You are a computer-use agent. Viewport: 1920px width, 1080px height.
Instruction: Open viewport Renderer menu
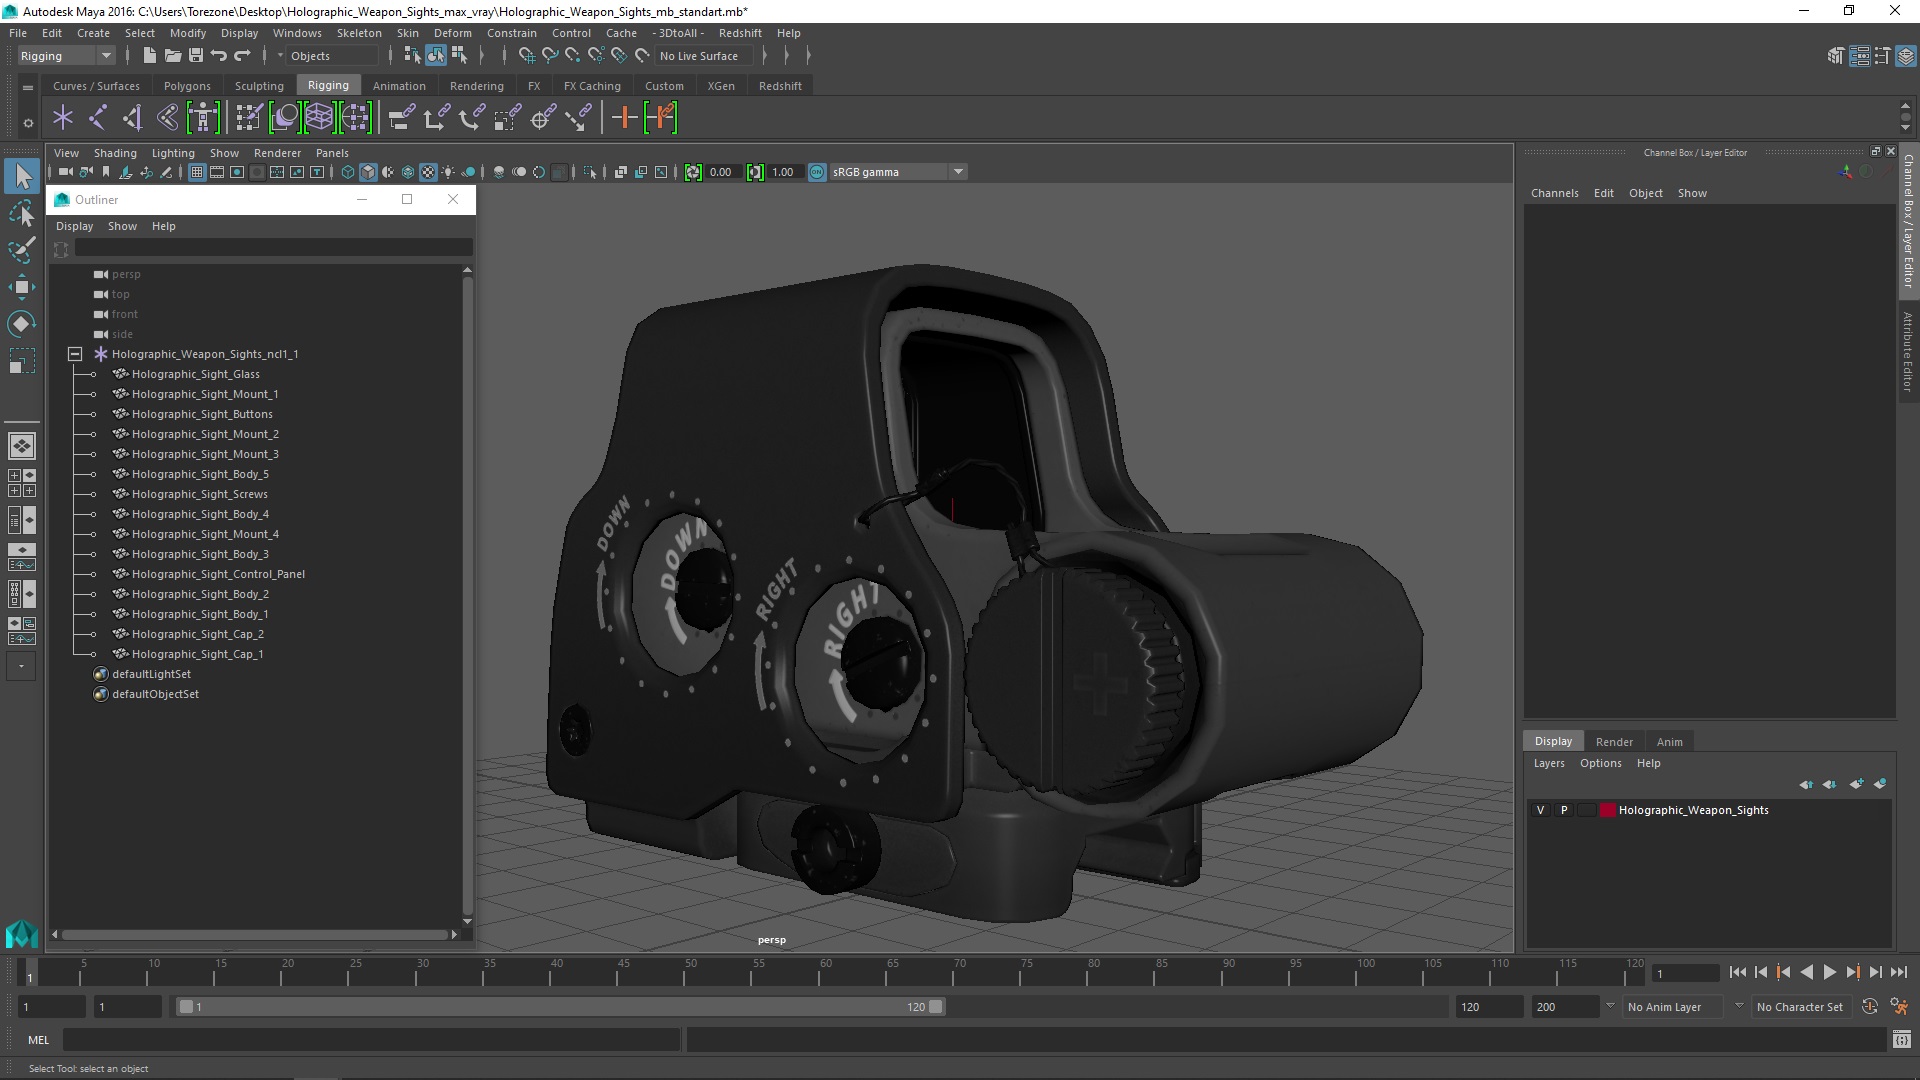[277, 153]
